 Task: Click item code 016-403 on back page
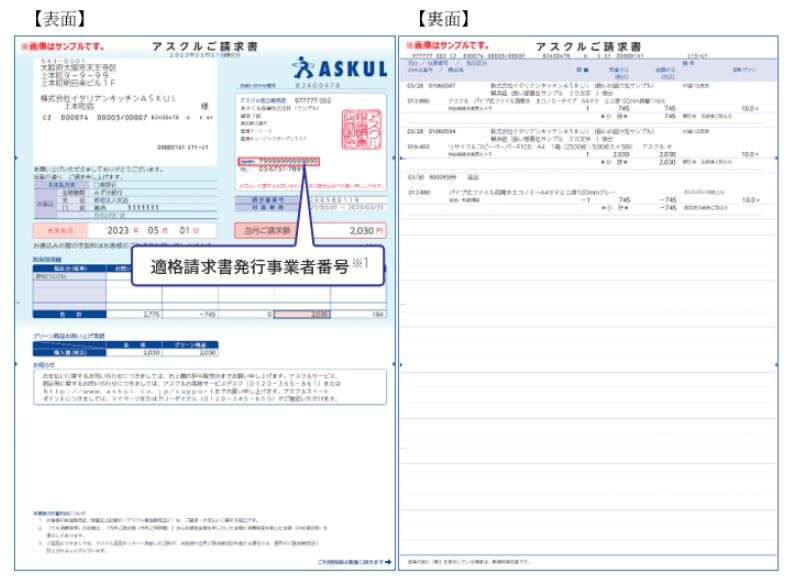[x=418, y=147]
